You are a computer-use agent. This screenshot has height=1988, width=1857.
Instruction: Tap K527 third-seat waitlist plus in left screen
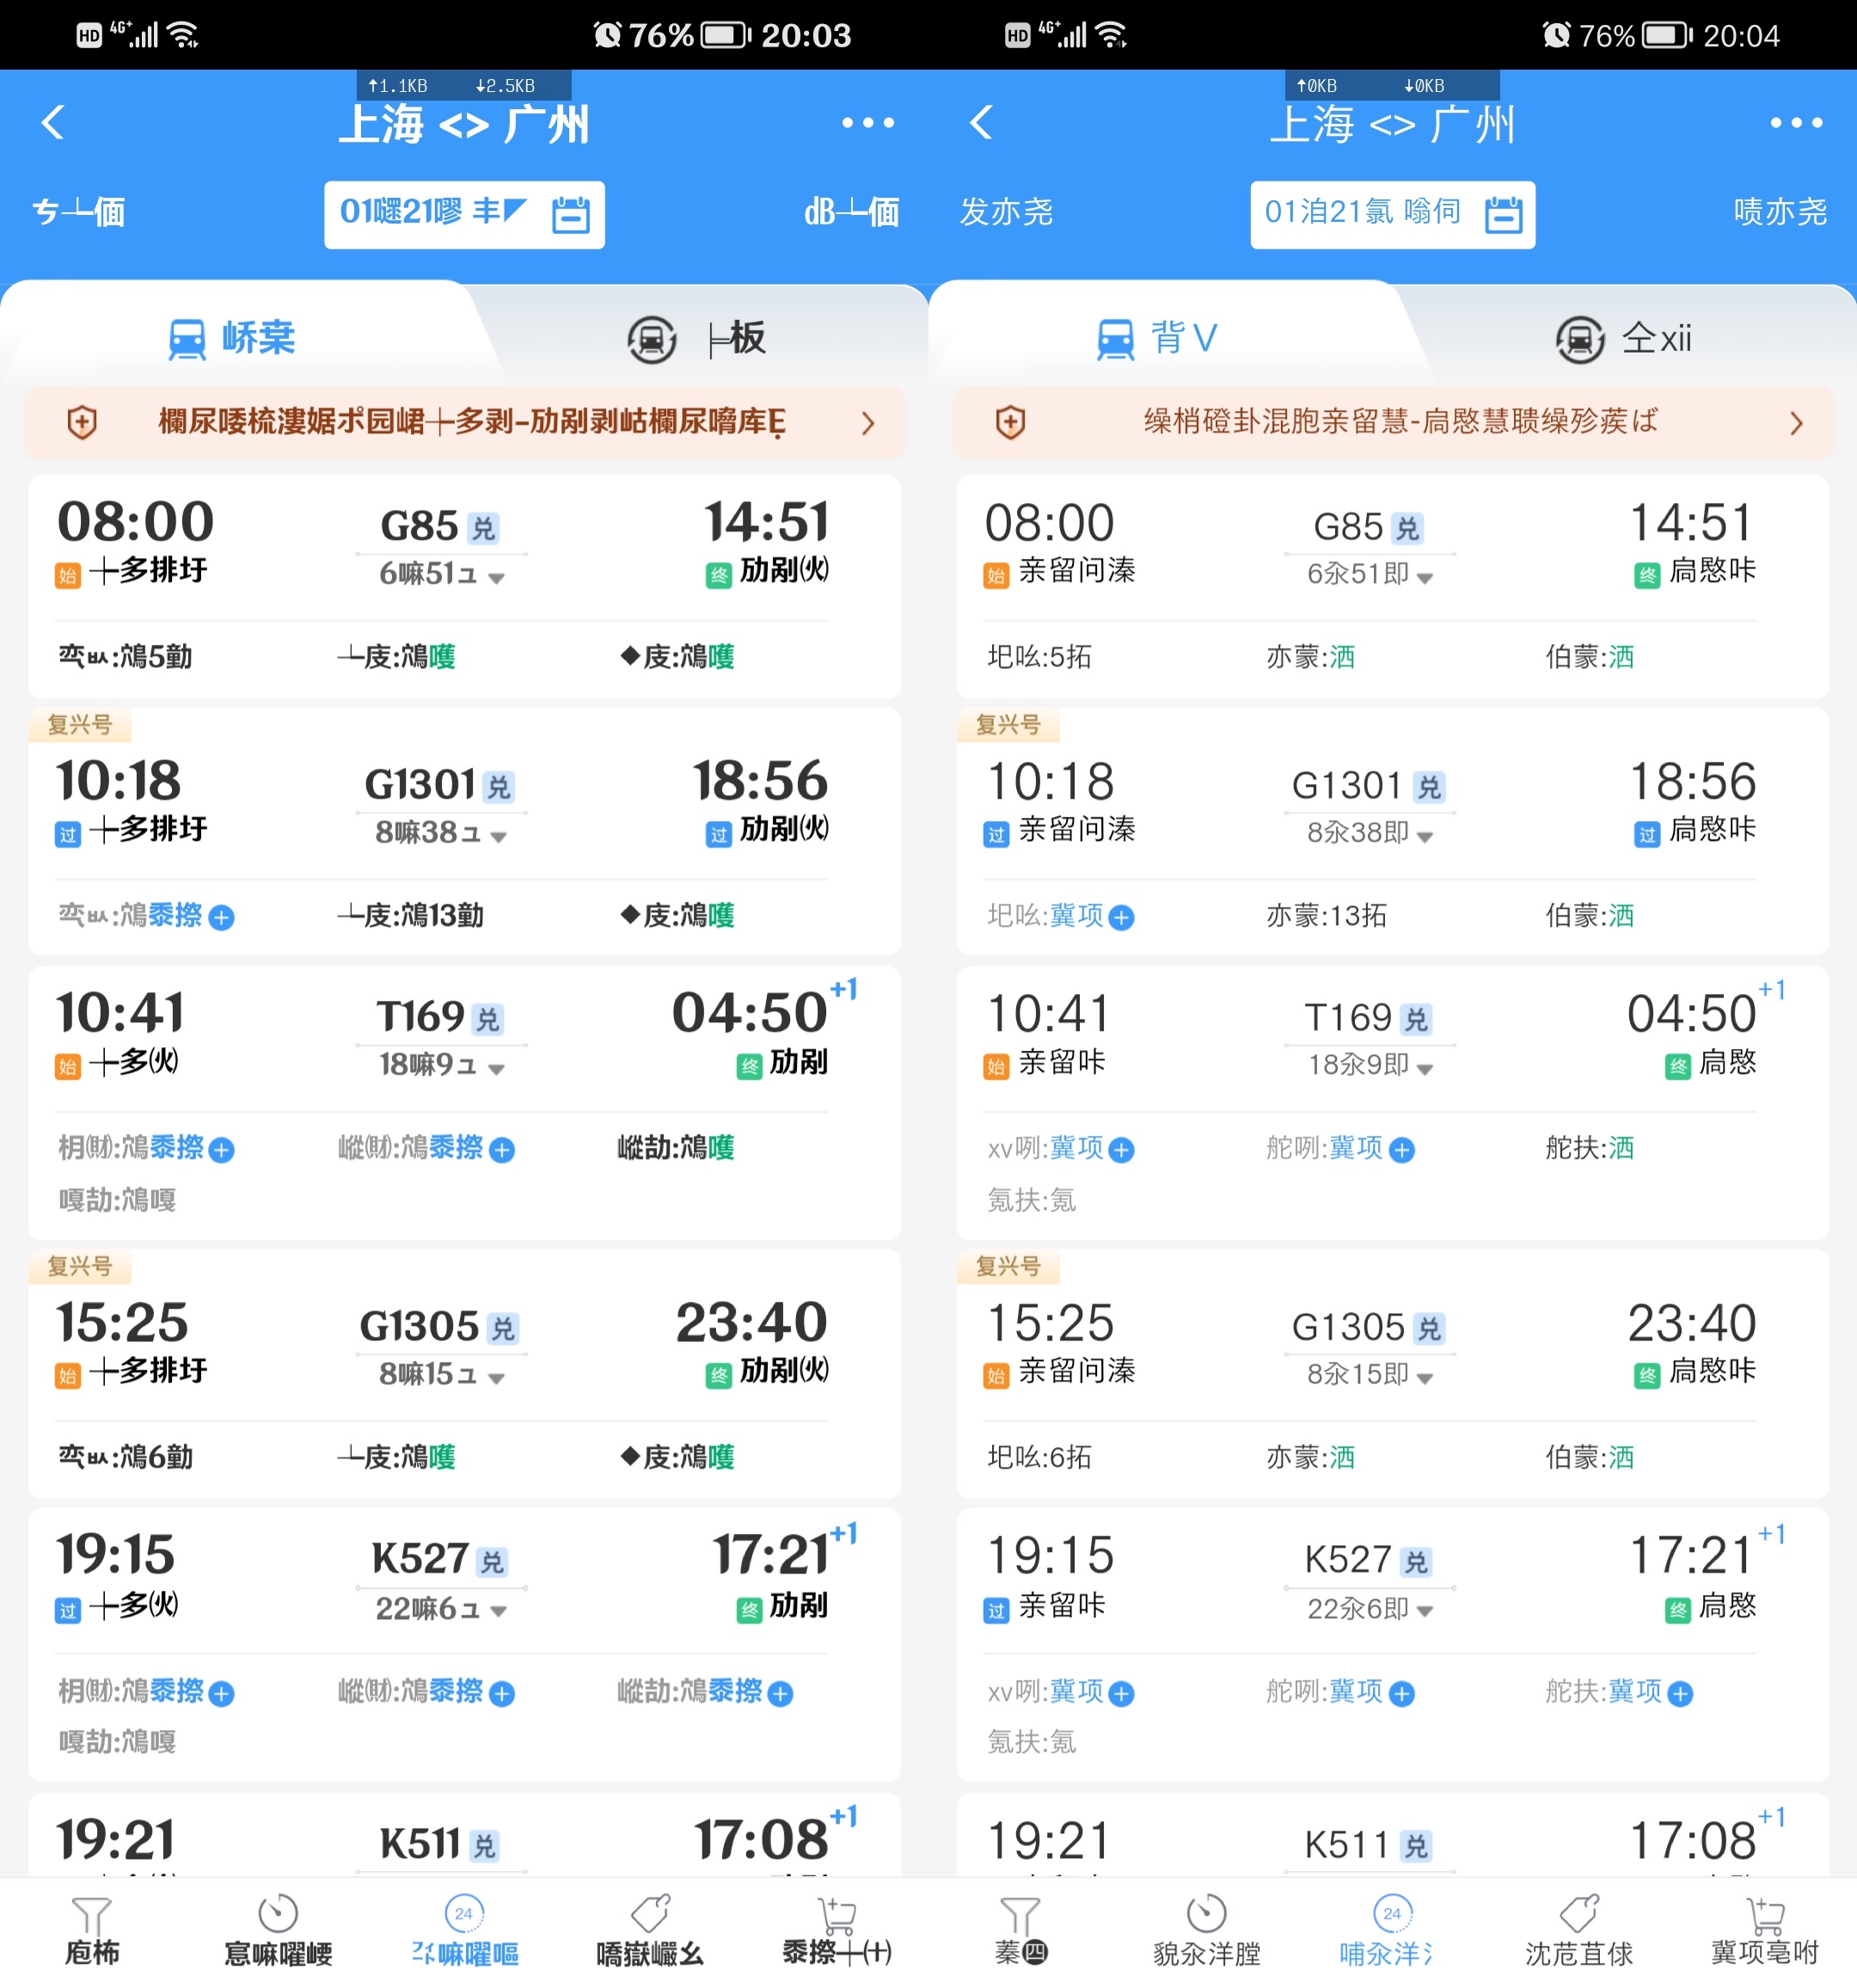[x=781, y=1694]
